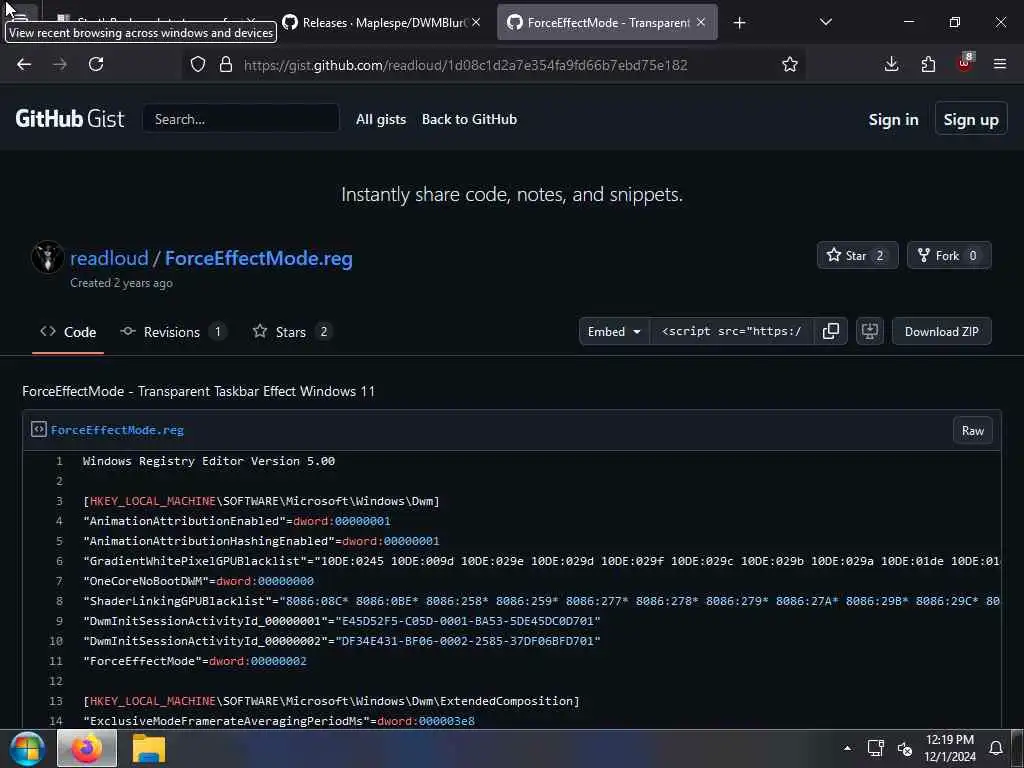1024x768 pixels.
Task: Bookmark this page with the star icon
Action: tap(790, 64)
